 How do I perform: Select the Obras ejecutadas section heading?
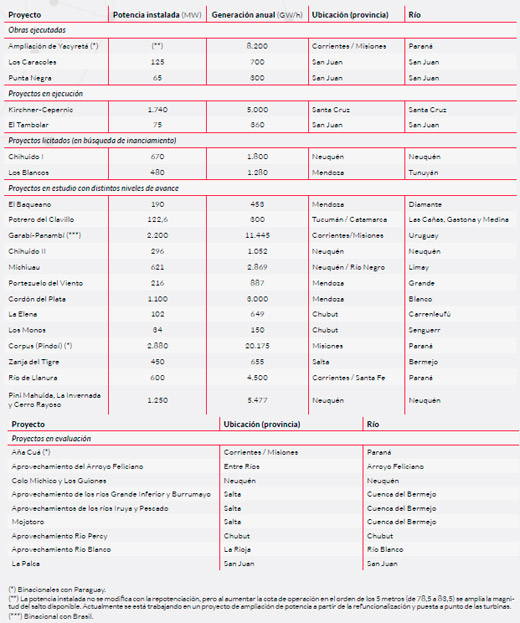(37, 30)
